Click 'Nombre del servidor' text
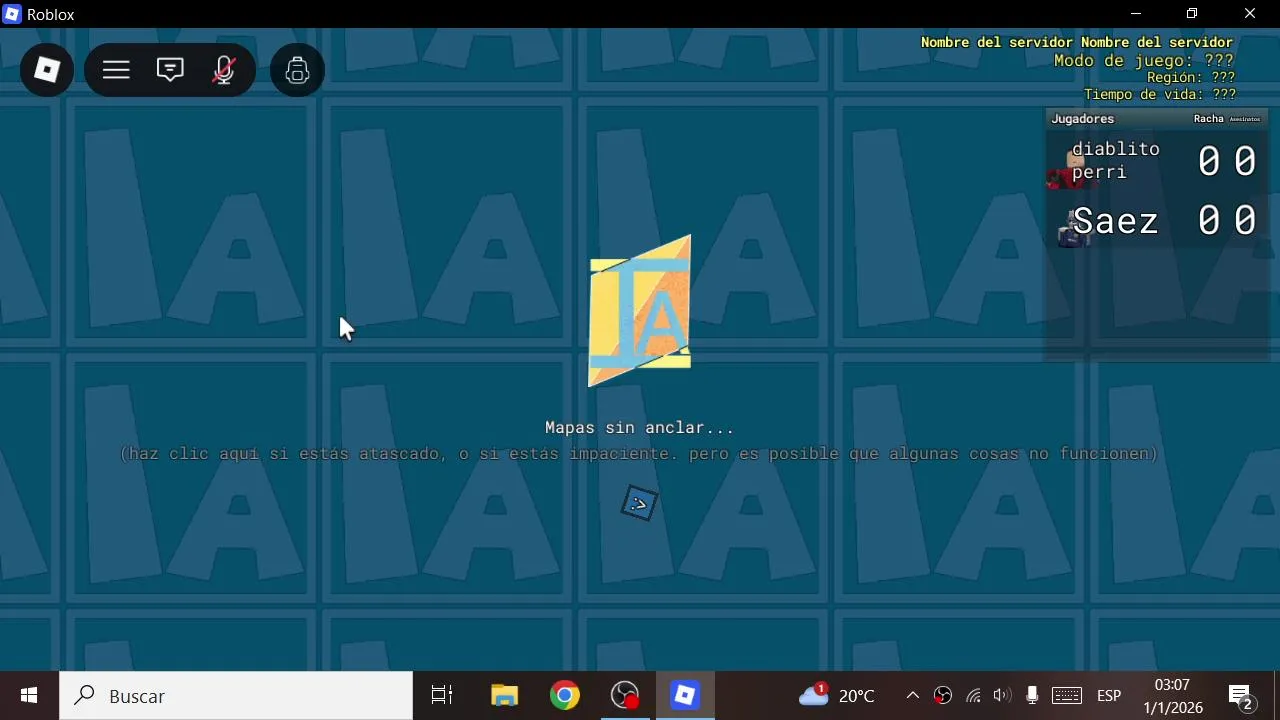 coord(1077,42)
